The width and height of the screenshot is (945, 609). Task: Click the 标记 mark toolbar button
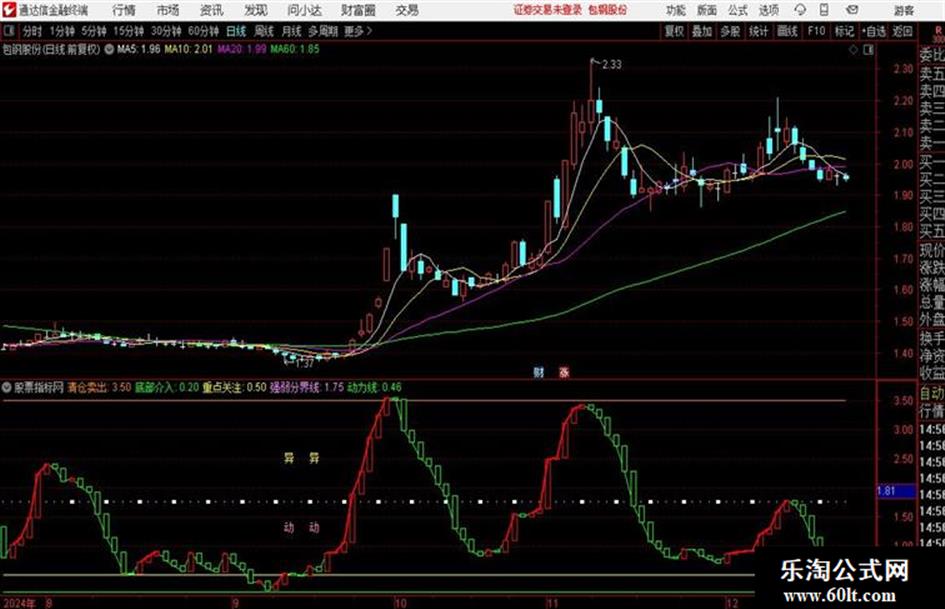coord(844,31)
